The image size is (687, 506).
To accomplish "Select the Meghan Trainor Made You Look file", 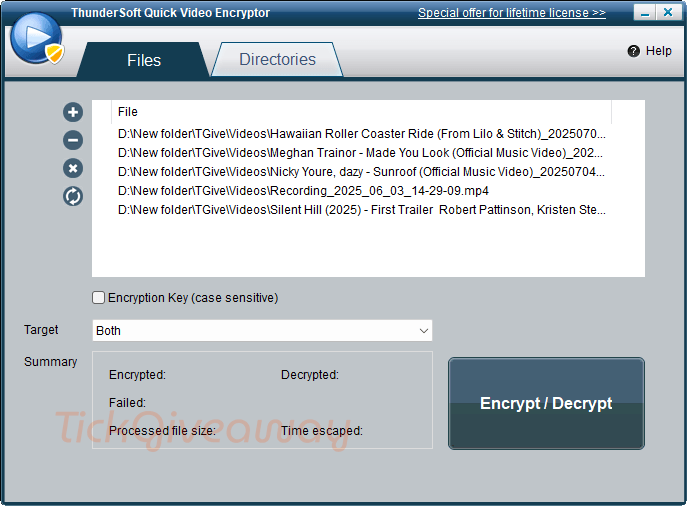I will coord(361,153).
